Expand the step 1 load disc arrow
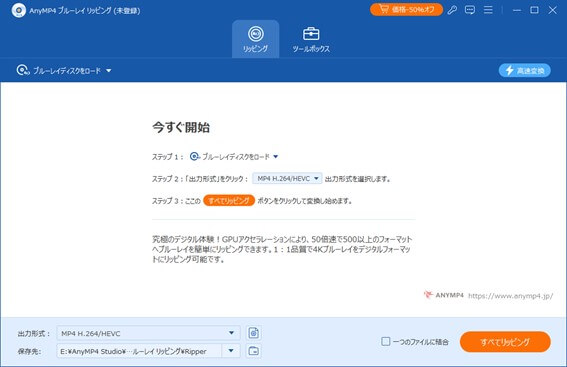 click(276, 157)
